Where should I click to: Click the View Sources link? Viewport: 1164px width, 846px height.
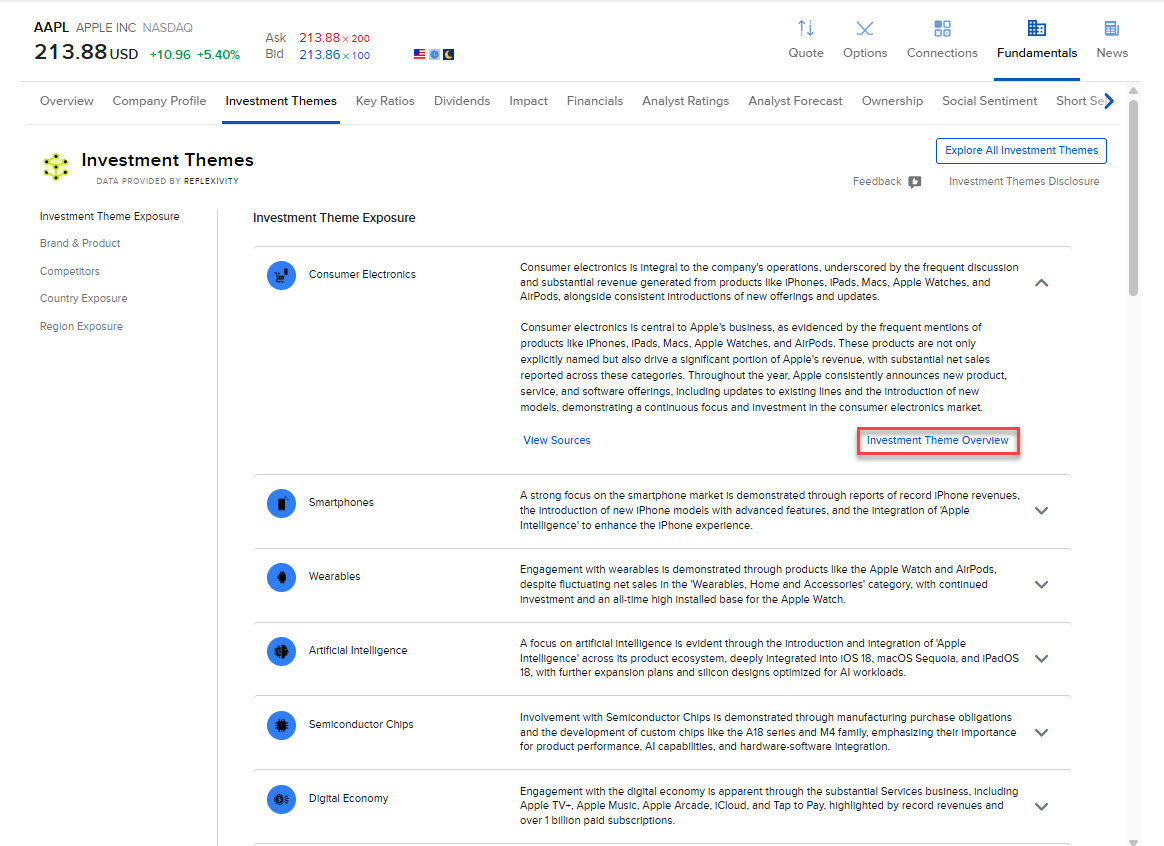[557, 441]
